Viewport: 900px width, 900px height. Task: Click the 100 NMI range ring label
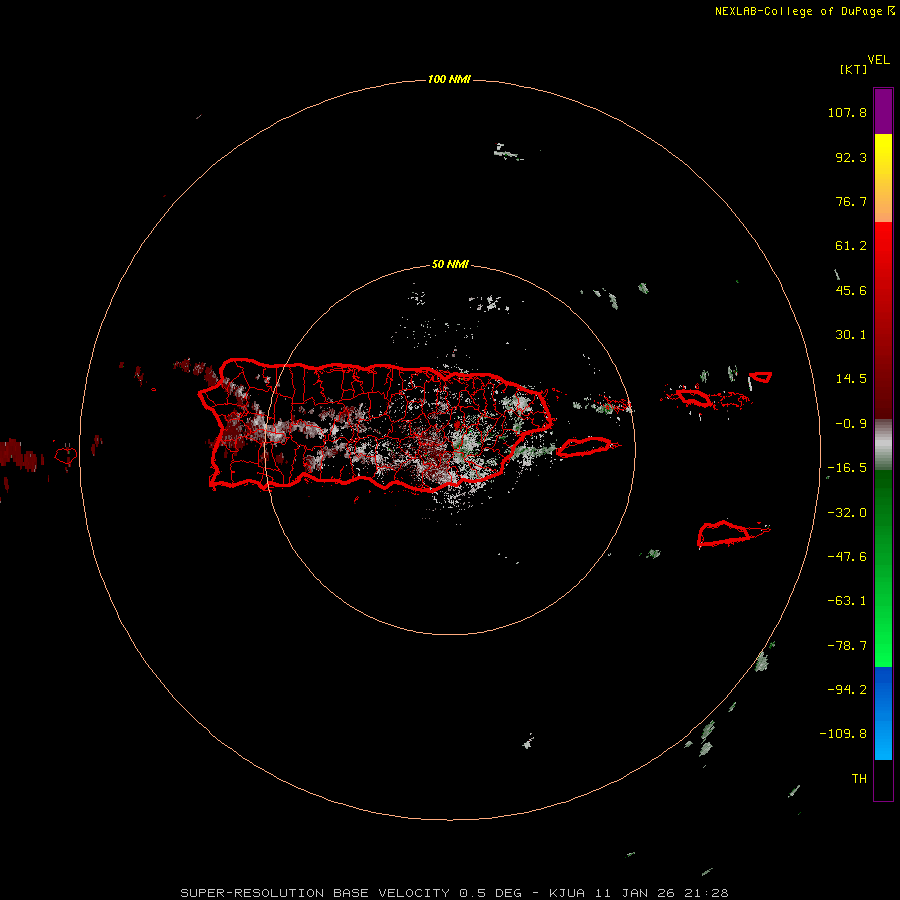point(449,79)
